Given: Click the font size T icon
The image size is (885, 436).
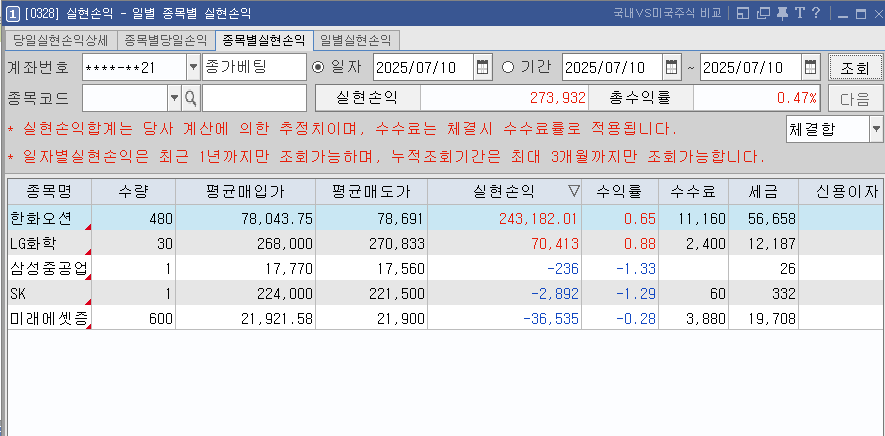Looking at the screenshot, I should point(799,13).
